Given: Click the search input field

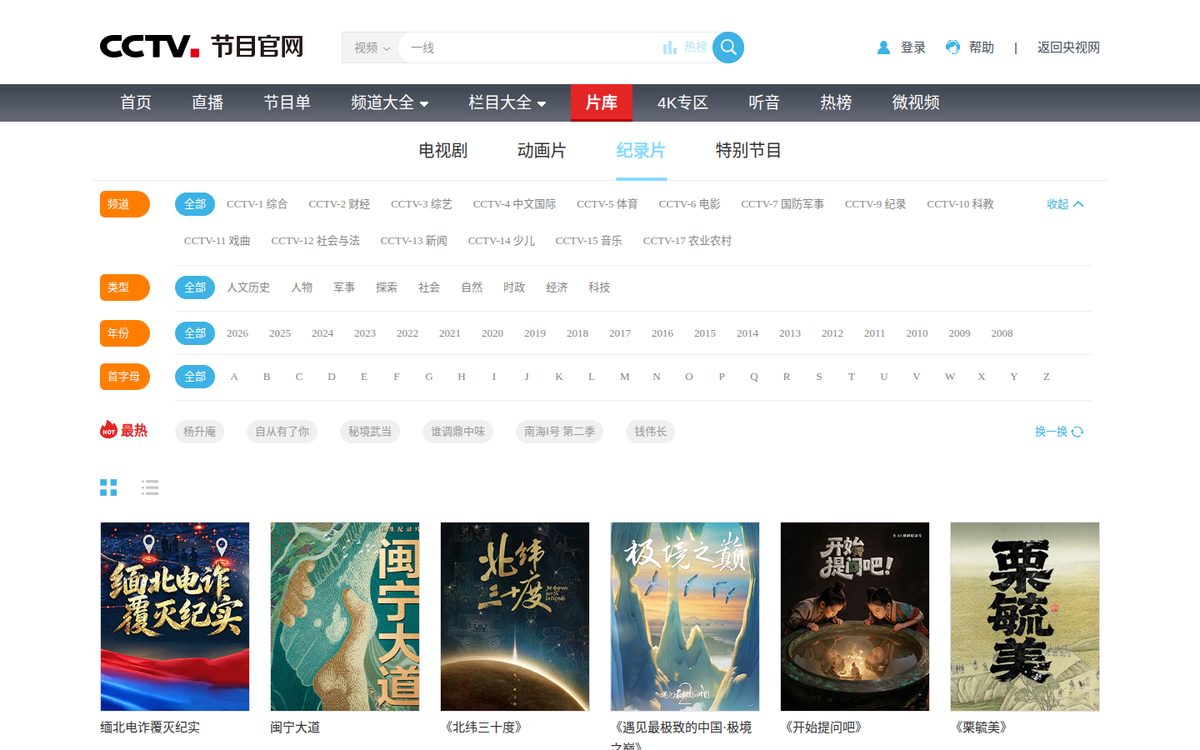Looking at the screenshot, I should [530, 47].
